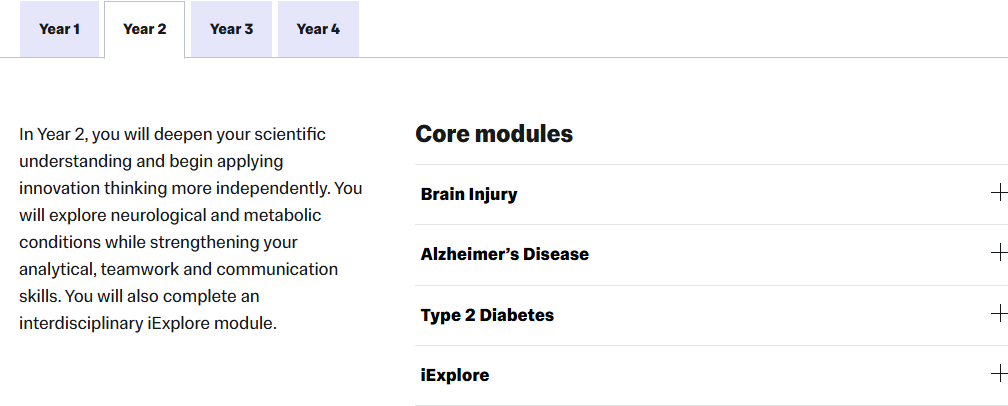Viewport: 1008px width, 406px height.
Task: Click the plus icon beside Type 2 Diabetes
Action: tap(998, 314)
